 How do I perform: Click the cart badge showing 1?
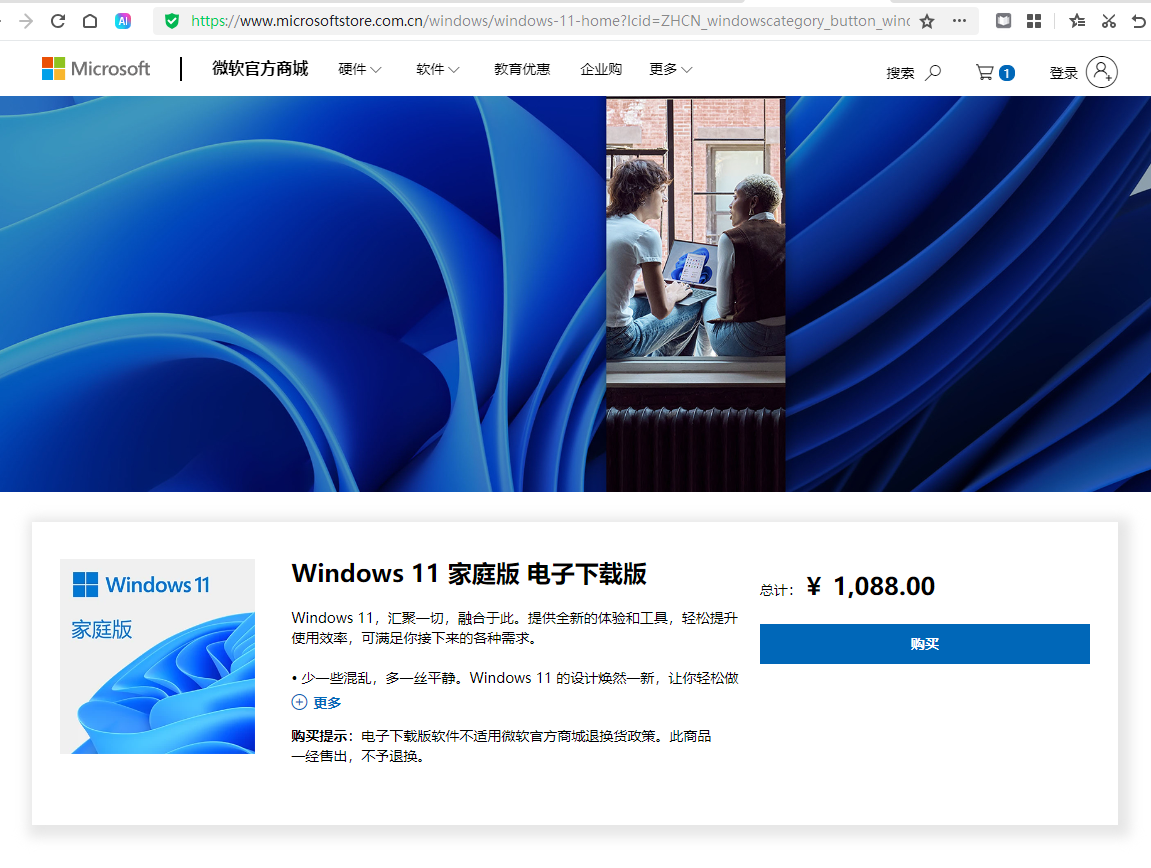1007,73
